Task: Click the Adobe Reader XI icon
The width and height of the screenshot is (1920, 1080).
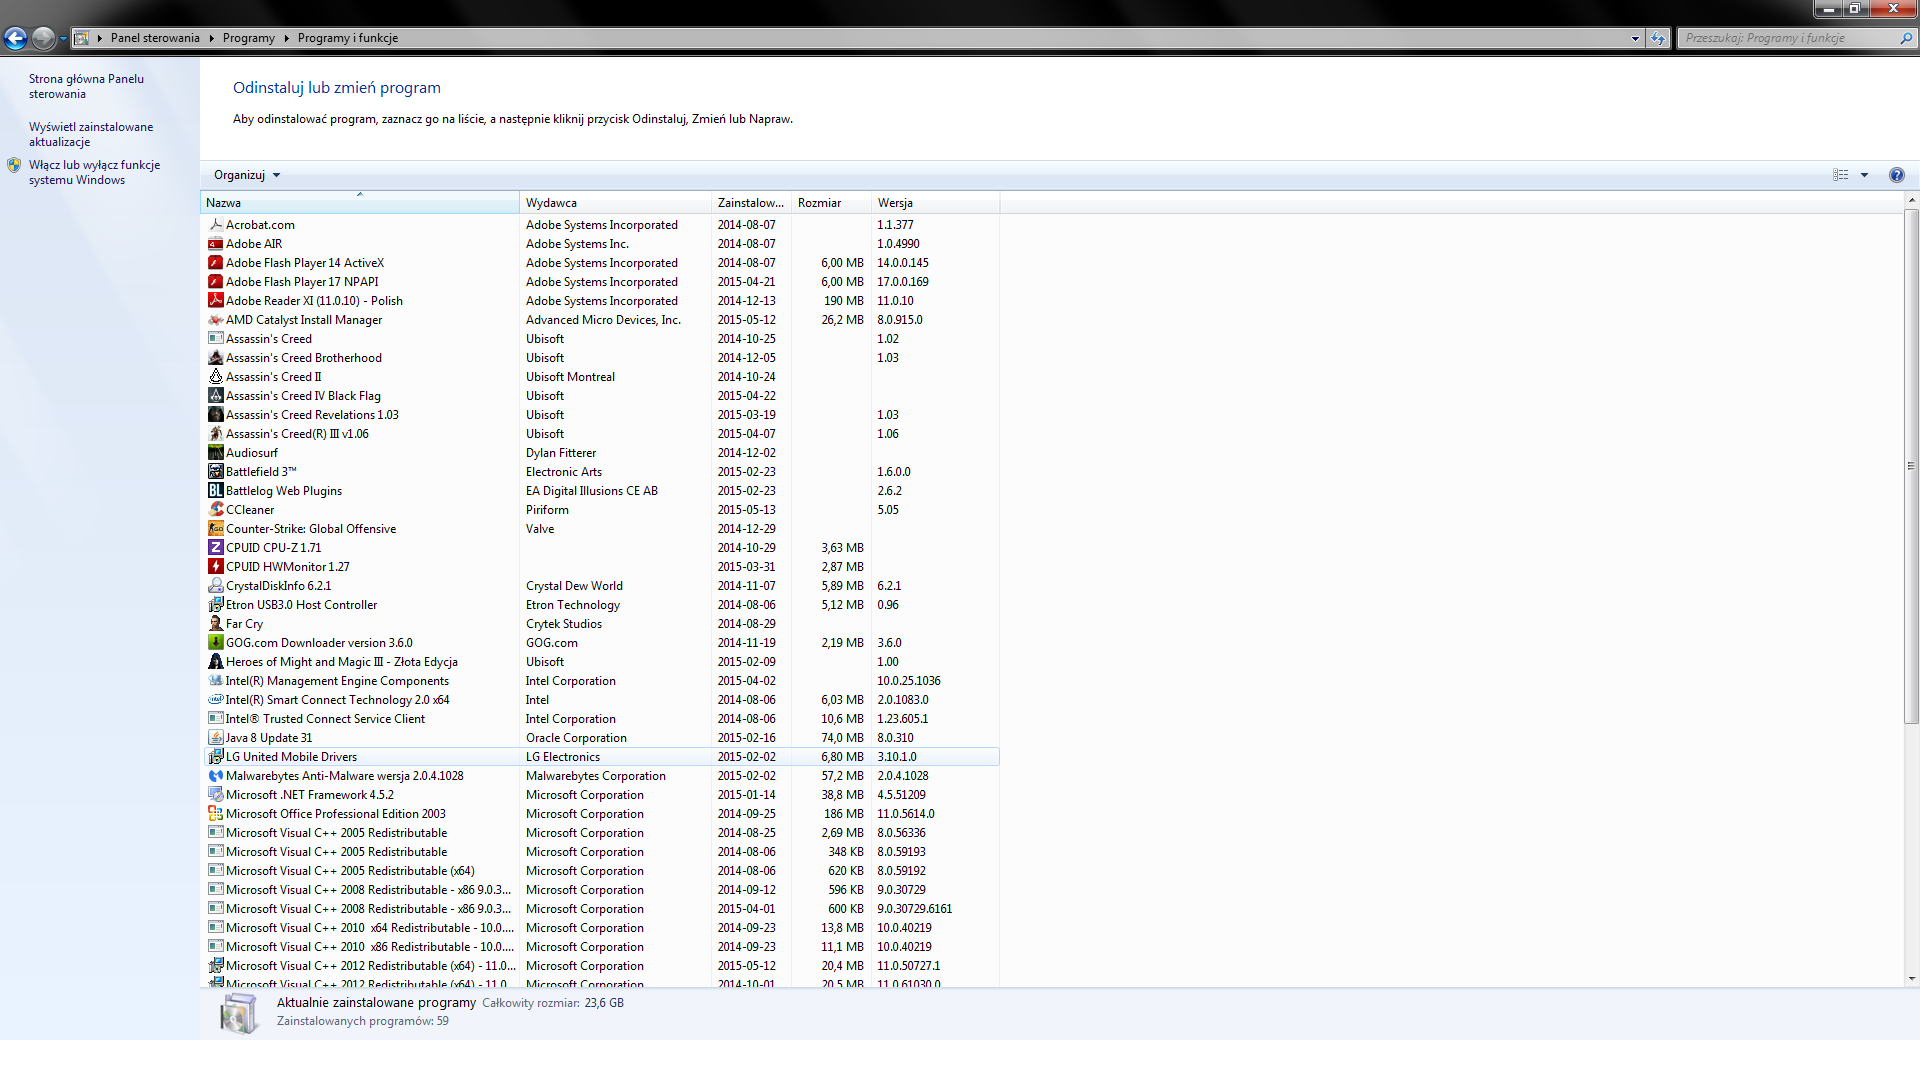Action: tap(215, 301)
